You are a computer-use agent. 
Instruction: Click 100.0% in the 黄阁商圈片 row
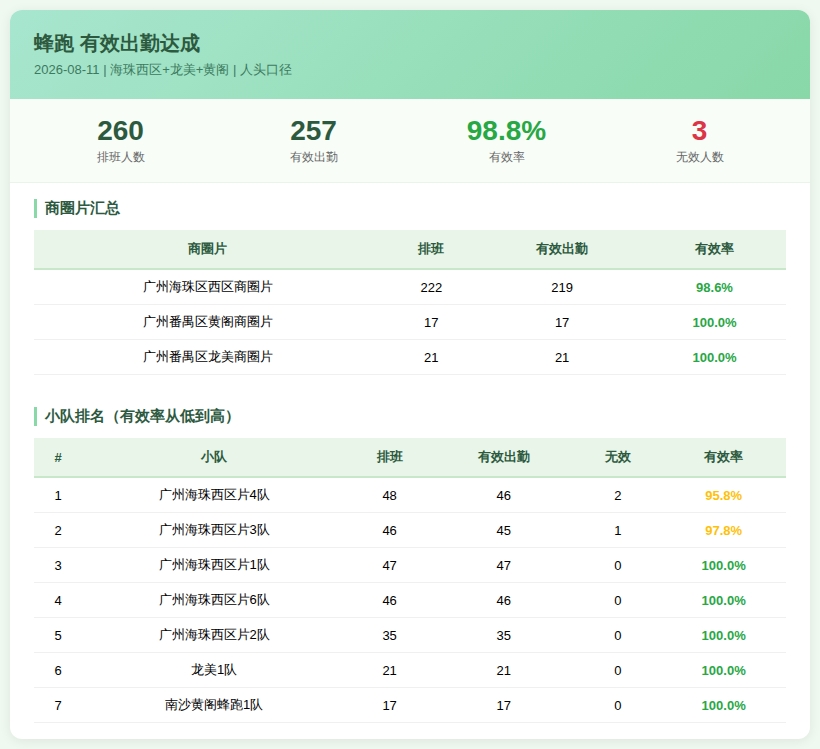(x=714, y=323)
